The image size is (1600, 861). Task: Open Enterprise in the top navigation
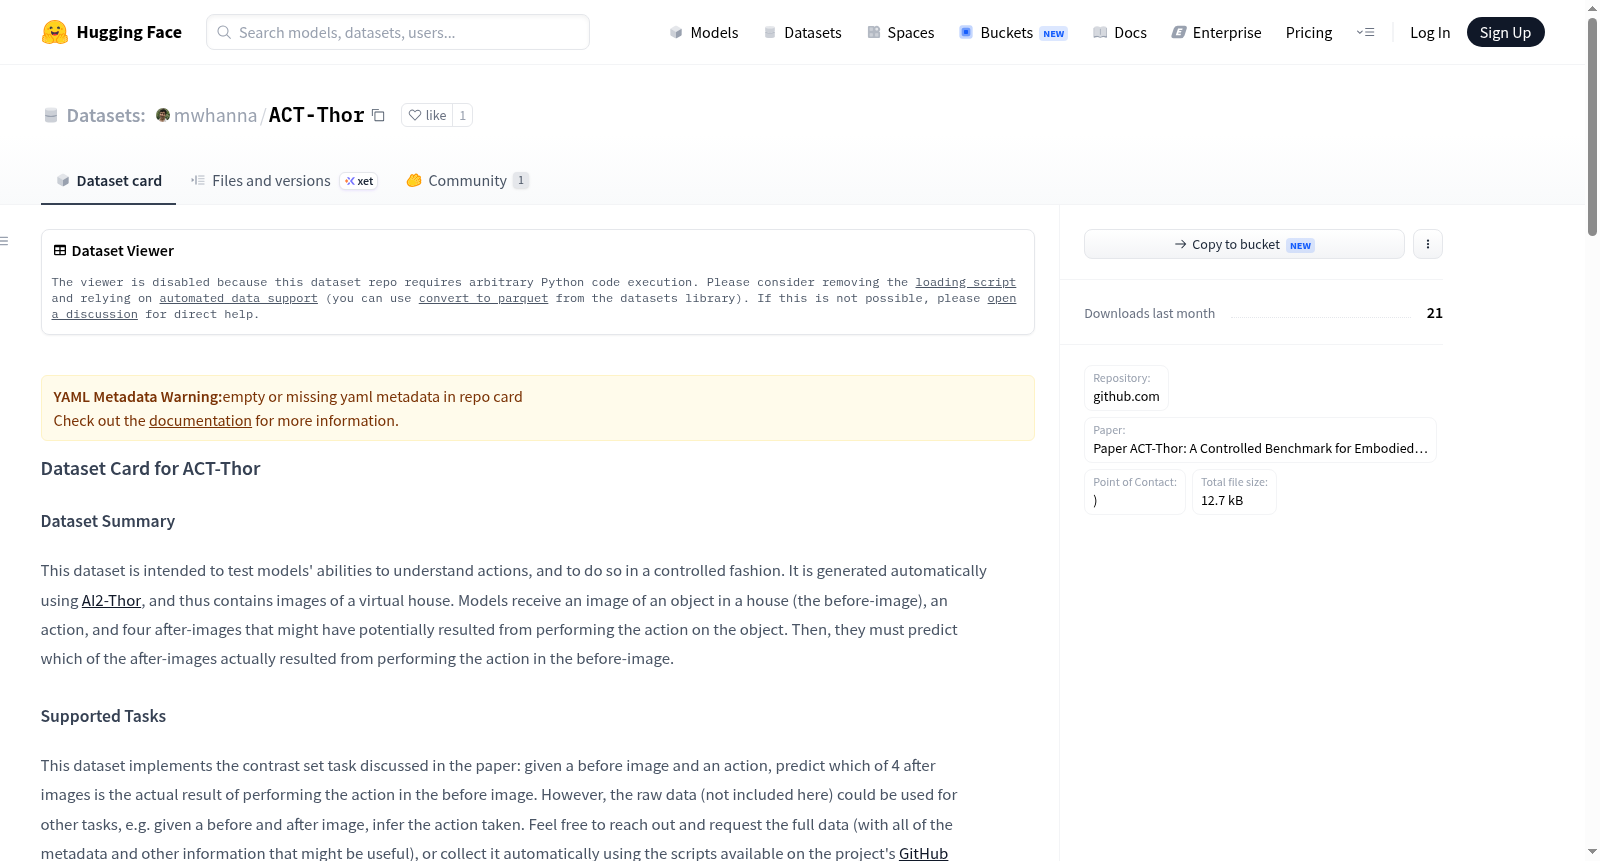tap(1216, 32)
